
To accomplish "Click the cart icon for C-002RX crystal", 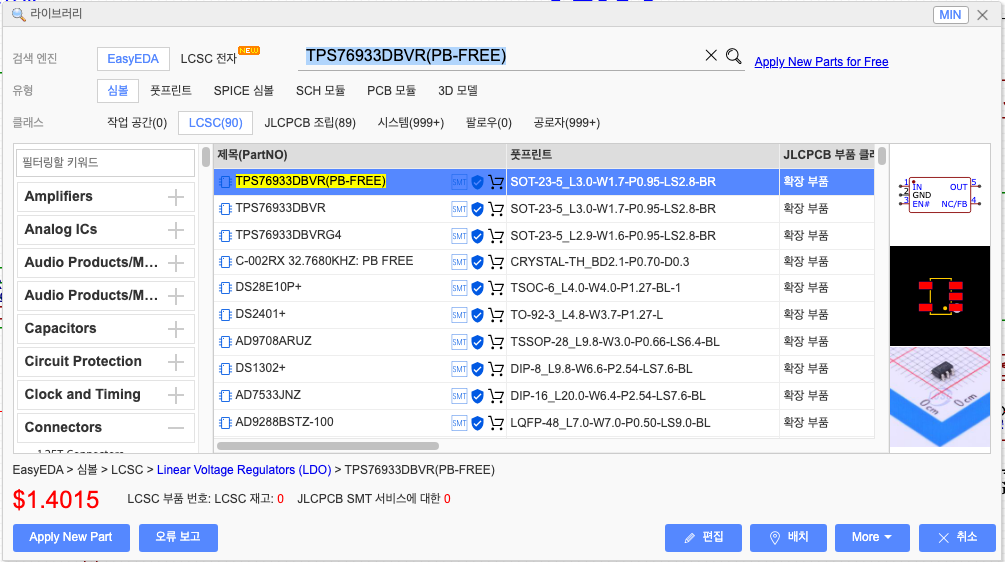I will point(495,262).
